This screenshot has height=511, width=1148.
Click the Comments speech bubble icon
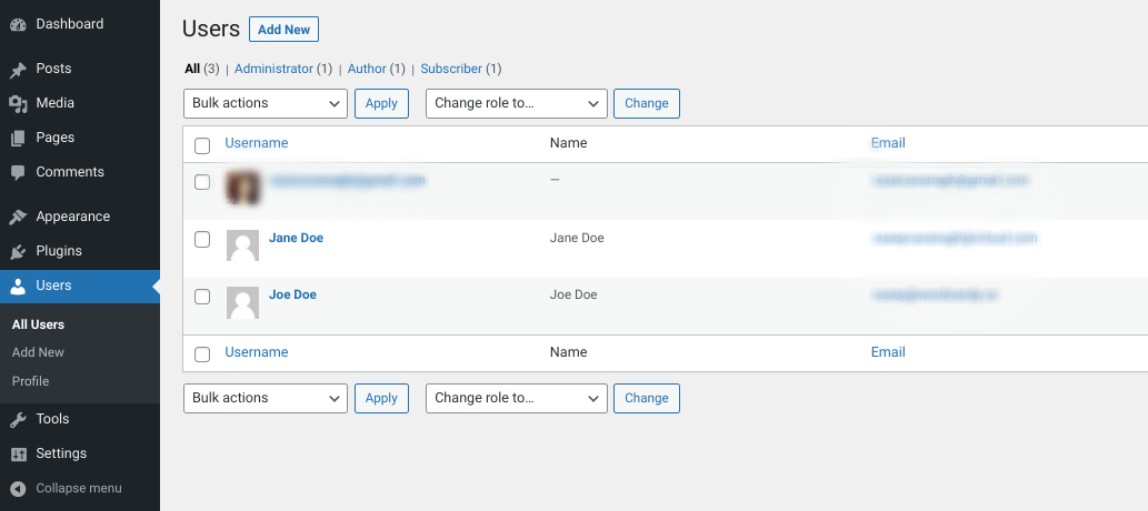(18, 173)
